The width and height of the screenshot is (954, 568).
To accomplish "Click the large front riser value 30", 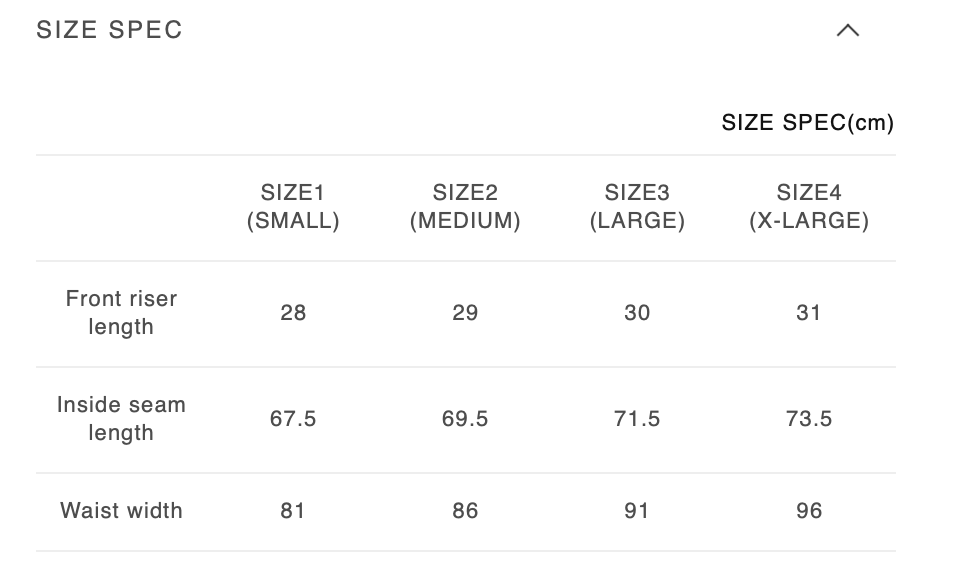I will point(637,313).
